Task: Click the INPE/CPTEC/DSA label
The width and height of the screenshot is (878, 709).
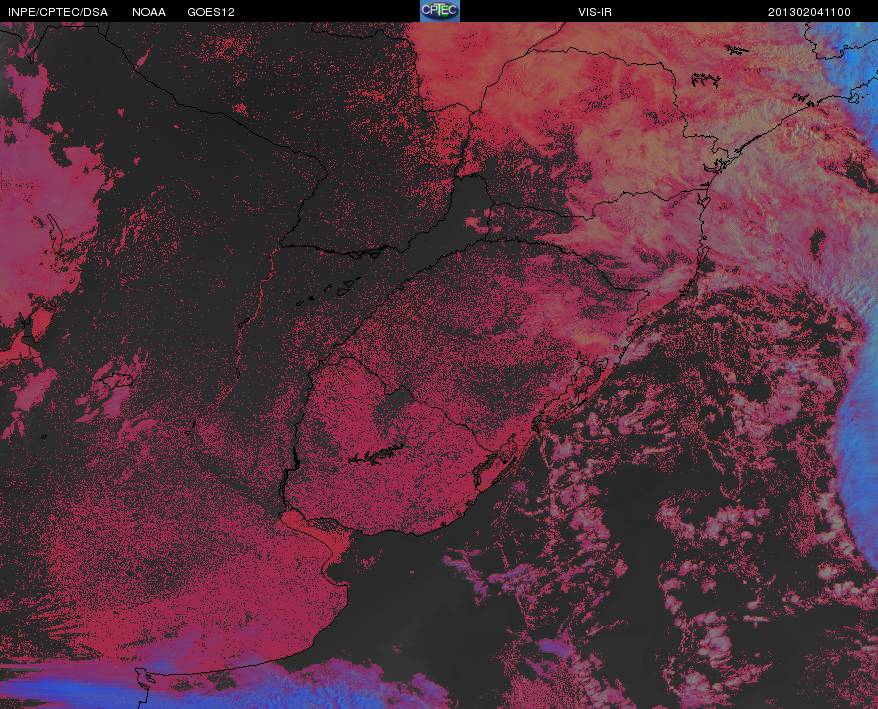Action: [x=58, y=12]
